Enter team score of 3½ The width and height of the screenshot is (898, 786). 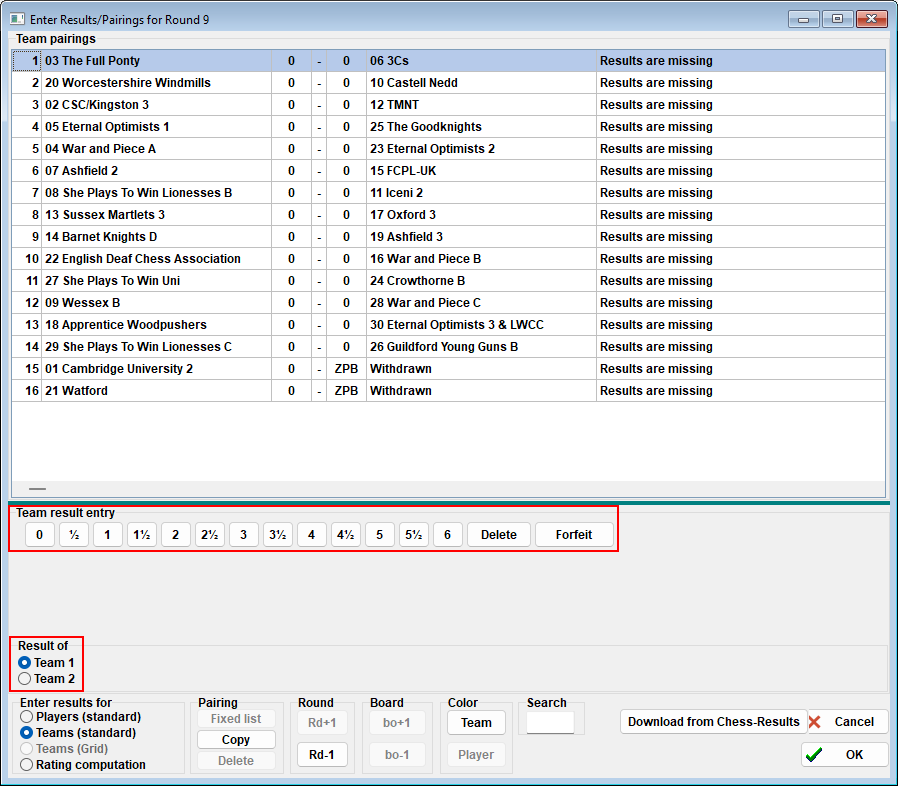[x=277, y=535]
